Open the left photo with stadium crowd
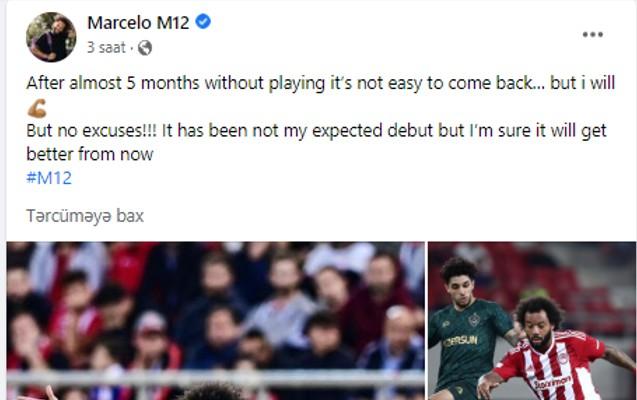Image resolution: width=637 pixels, height=400 pixels. [x=215, y=320]
